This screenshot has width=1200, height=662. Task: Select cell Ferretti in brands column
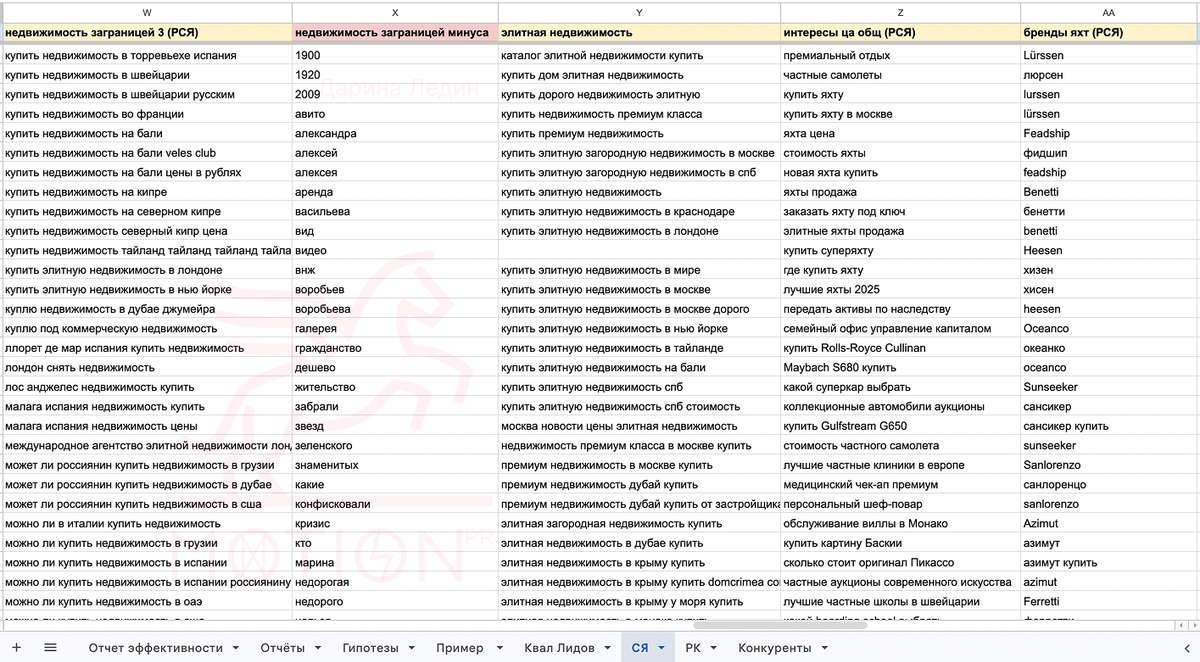pos(1108,601)
